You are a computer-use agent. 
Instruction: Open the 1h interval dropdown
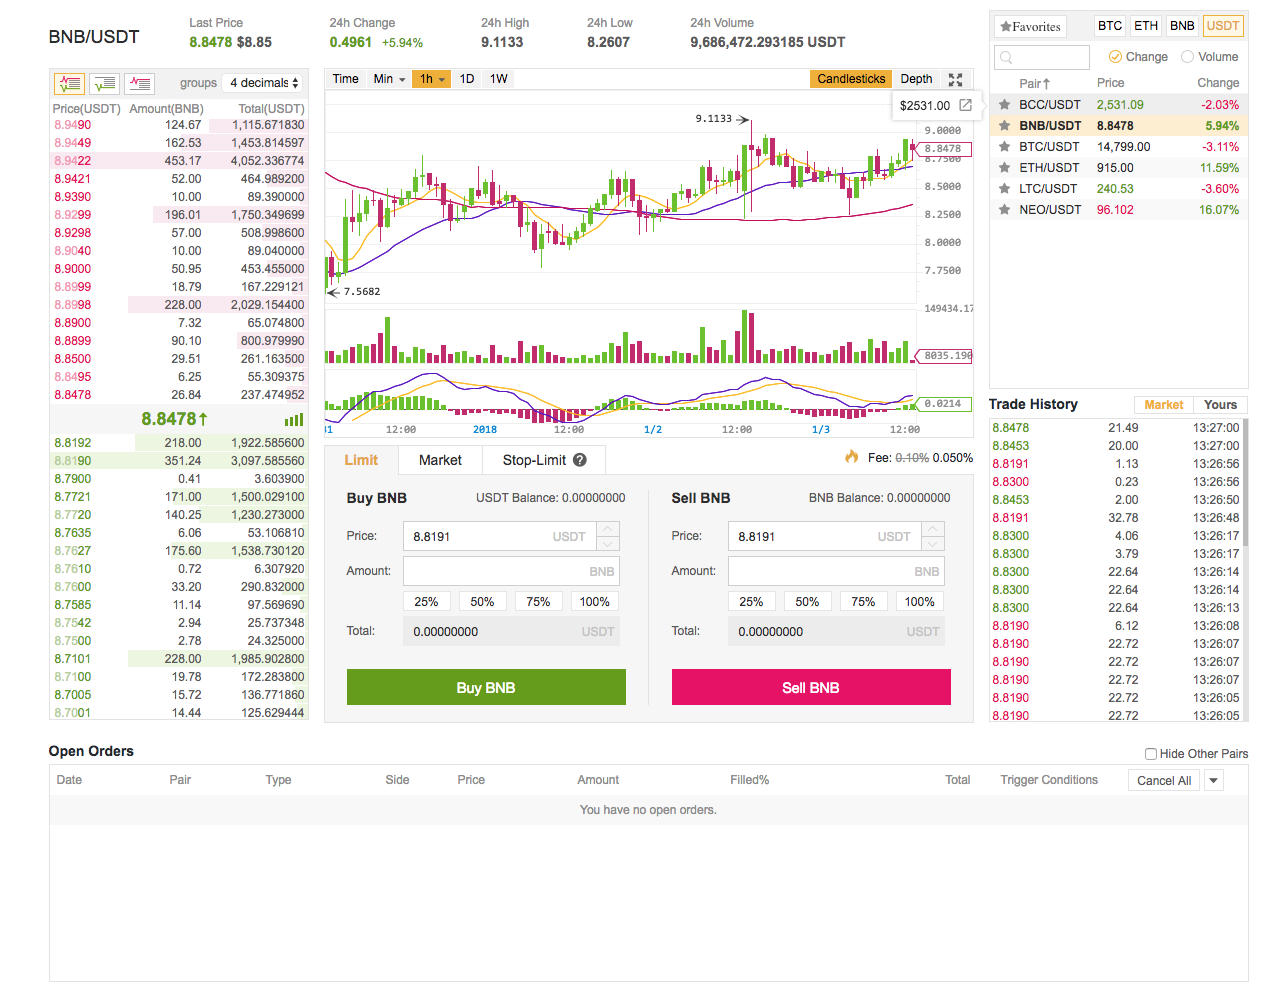(x=432, y=79)
